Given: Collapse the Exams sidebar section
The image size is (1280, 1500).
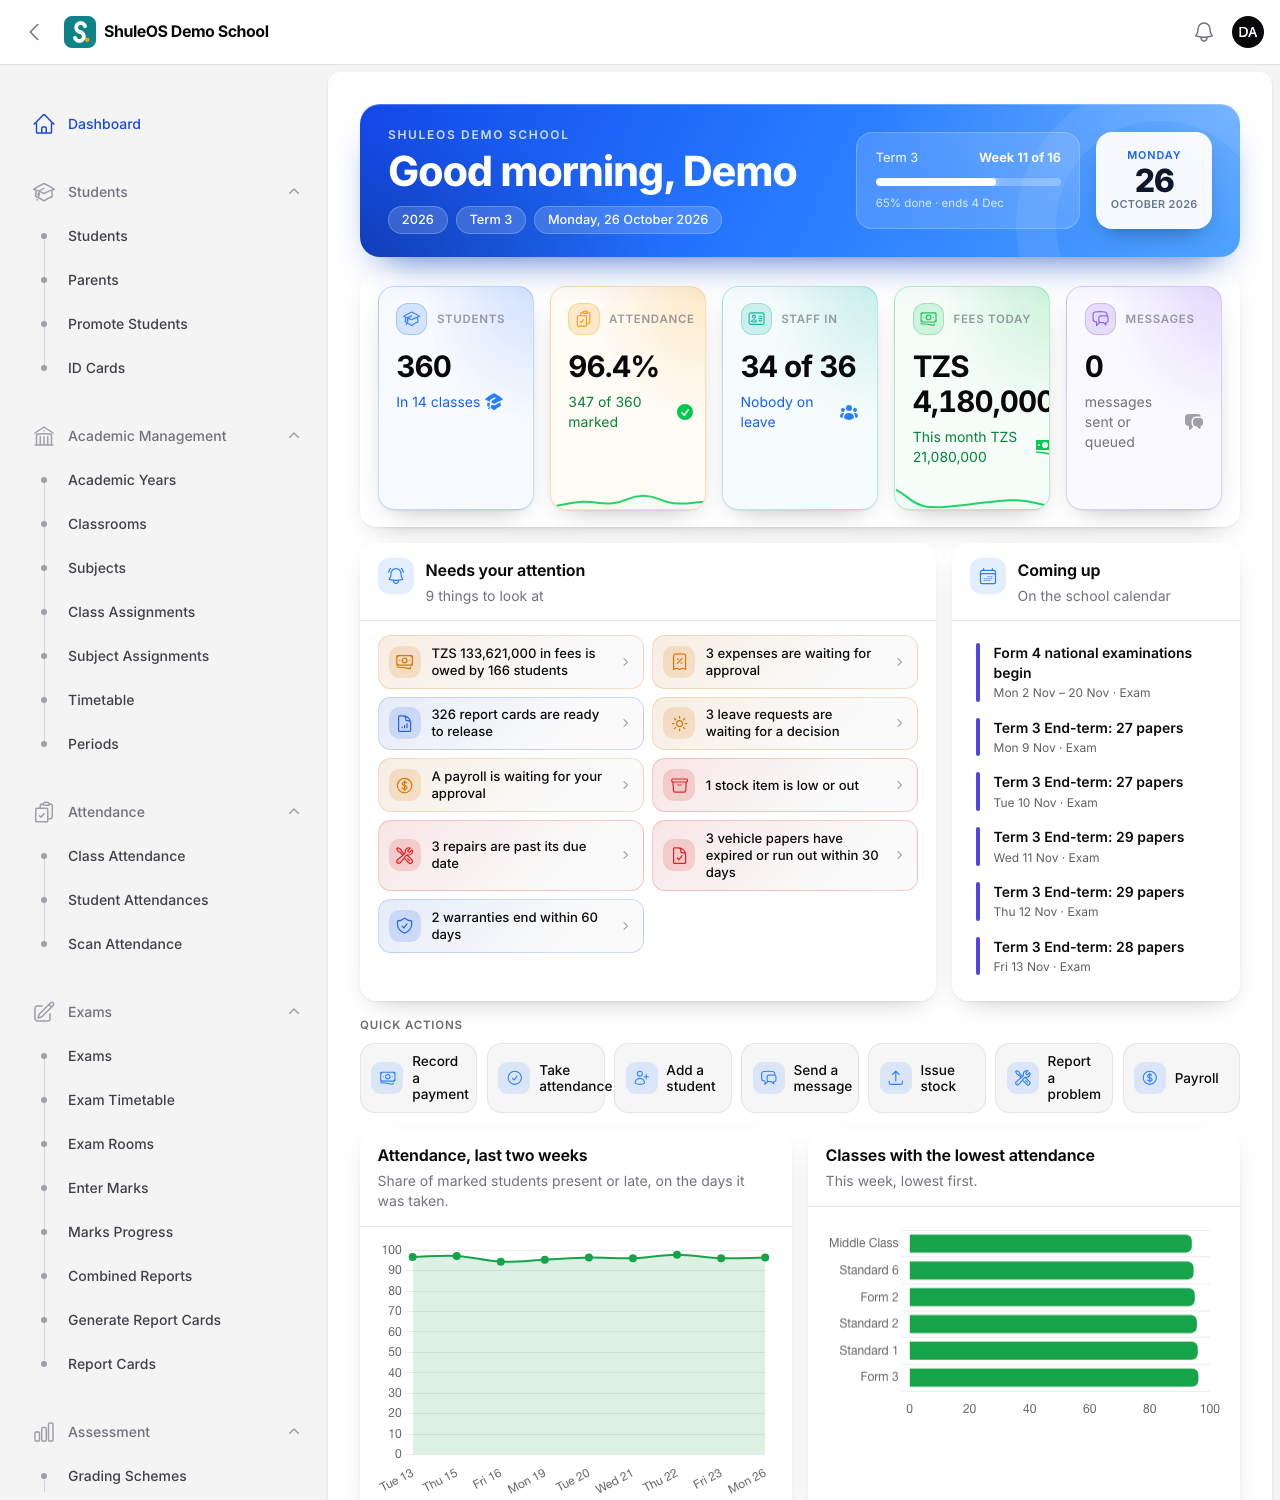Looking at the screenshot, I should tap(294, 1012).
